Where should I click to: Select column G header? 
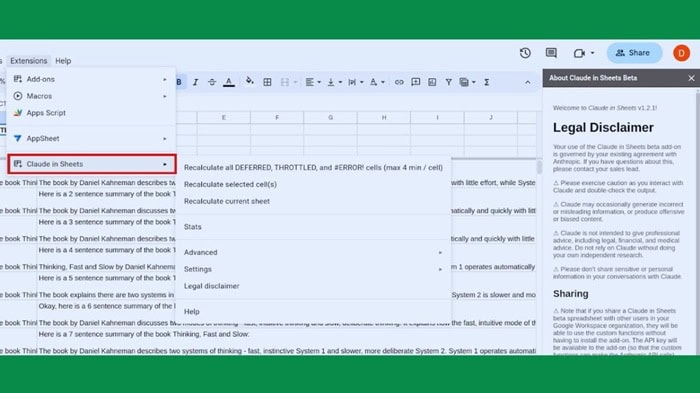coord(330,117)
